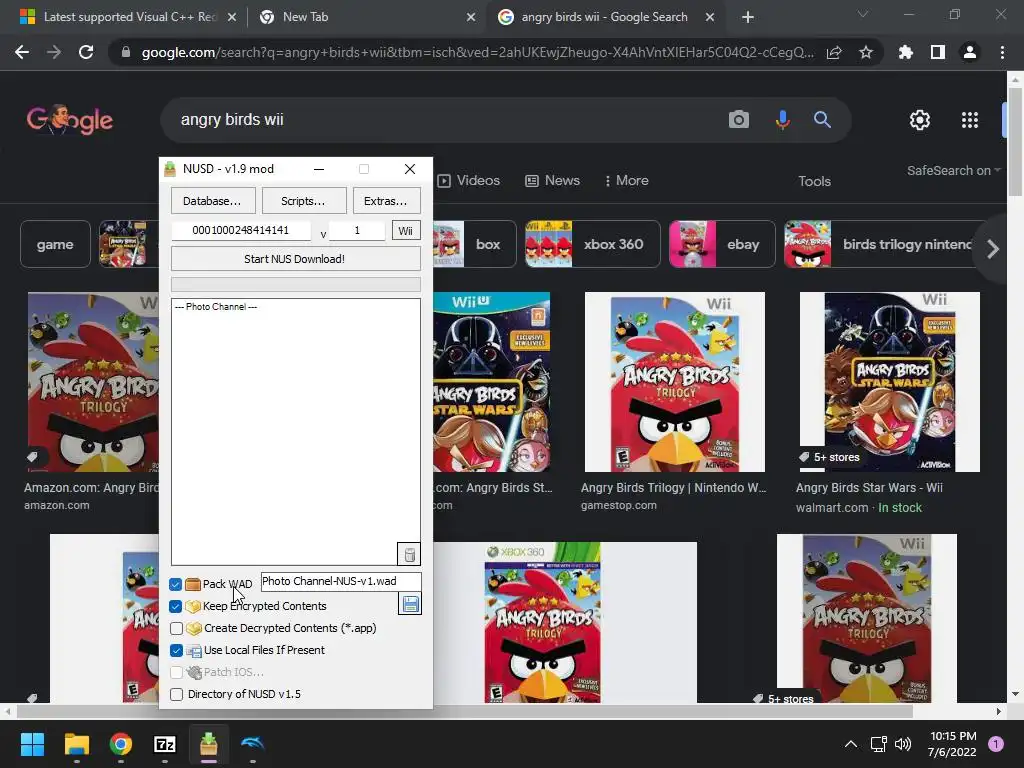Select the xbox 360 suggestion chip

click(592, 244)
